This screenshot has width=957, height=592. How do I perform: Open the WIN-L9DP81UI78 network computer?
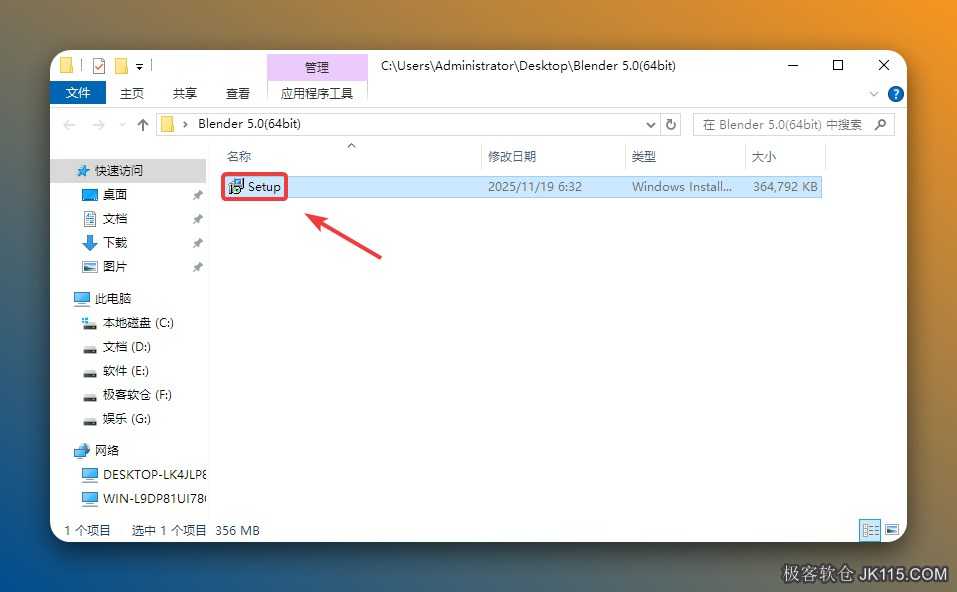coord(154,499)
